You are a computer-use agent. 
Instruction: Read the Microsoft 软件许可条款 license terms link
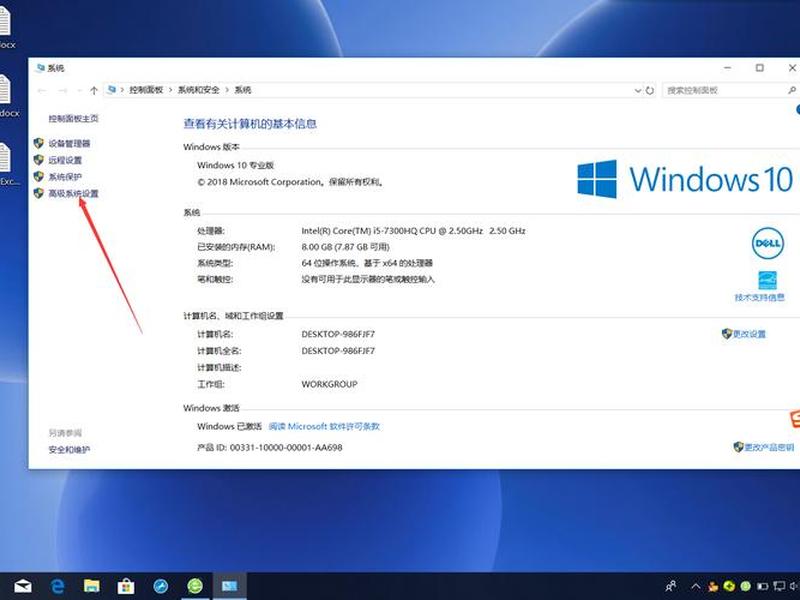point(324,427)
